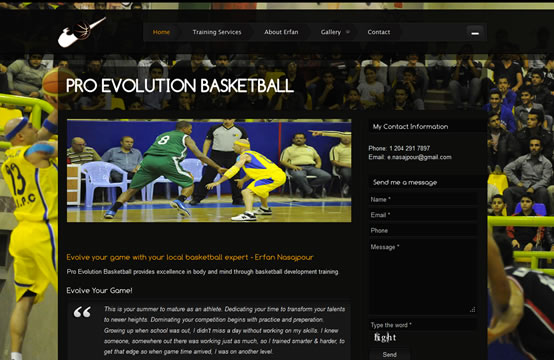The height and width of the screenshot is (360, 554).
Task: Select the Phone input field
Action: [x=423, y=231]
